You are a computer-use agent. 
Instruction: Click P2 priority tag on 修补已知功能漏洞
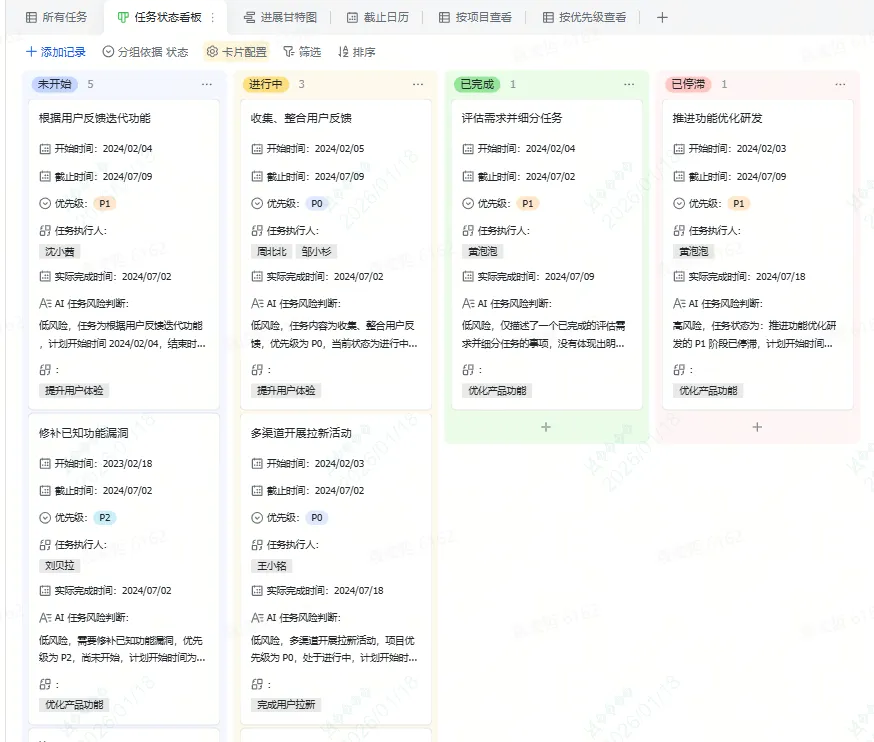pos(105,518)
